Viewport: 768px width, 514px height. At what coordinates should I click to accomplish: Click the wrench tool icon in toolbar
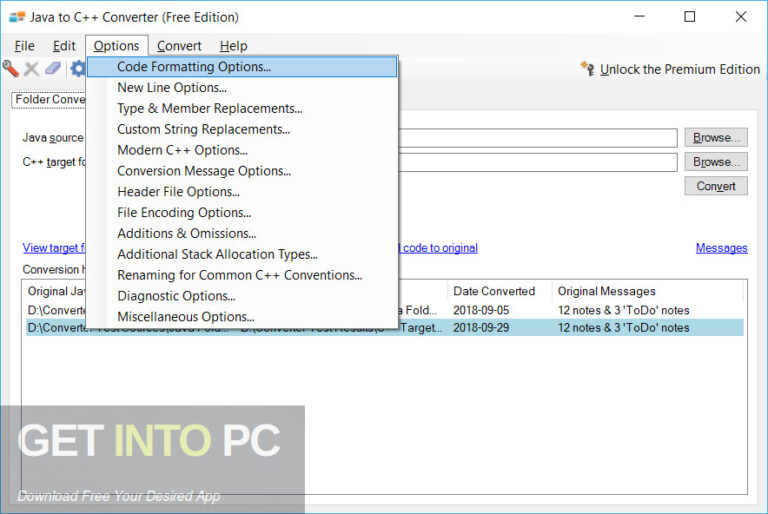pos(10,69)
